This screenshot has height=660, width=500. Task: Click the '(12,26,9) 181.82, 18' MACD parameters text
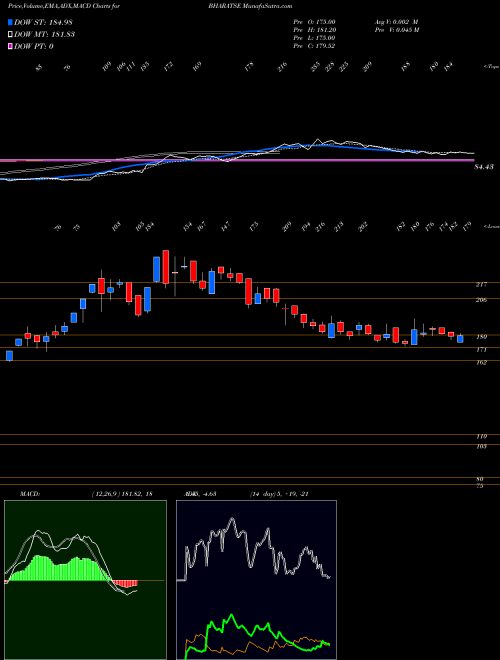point(122,494)
